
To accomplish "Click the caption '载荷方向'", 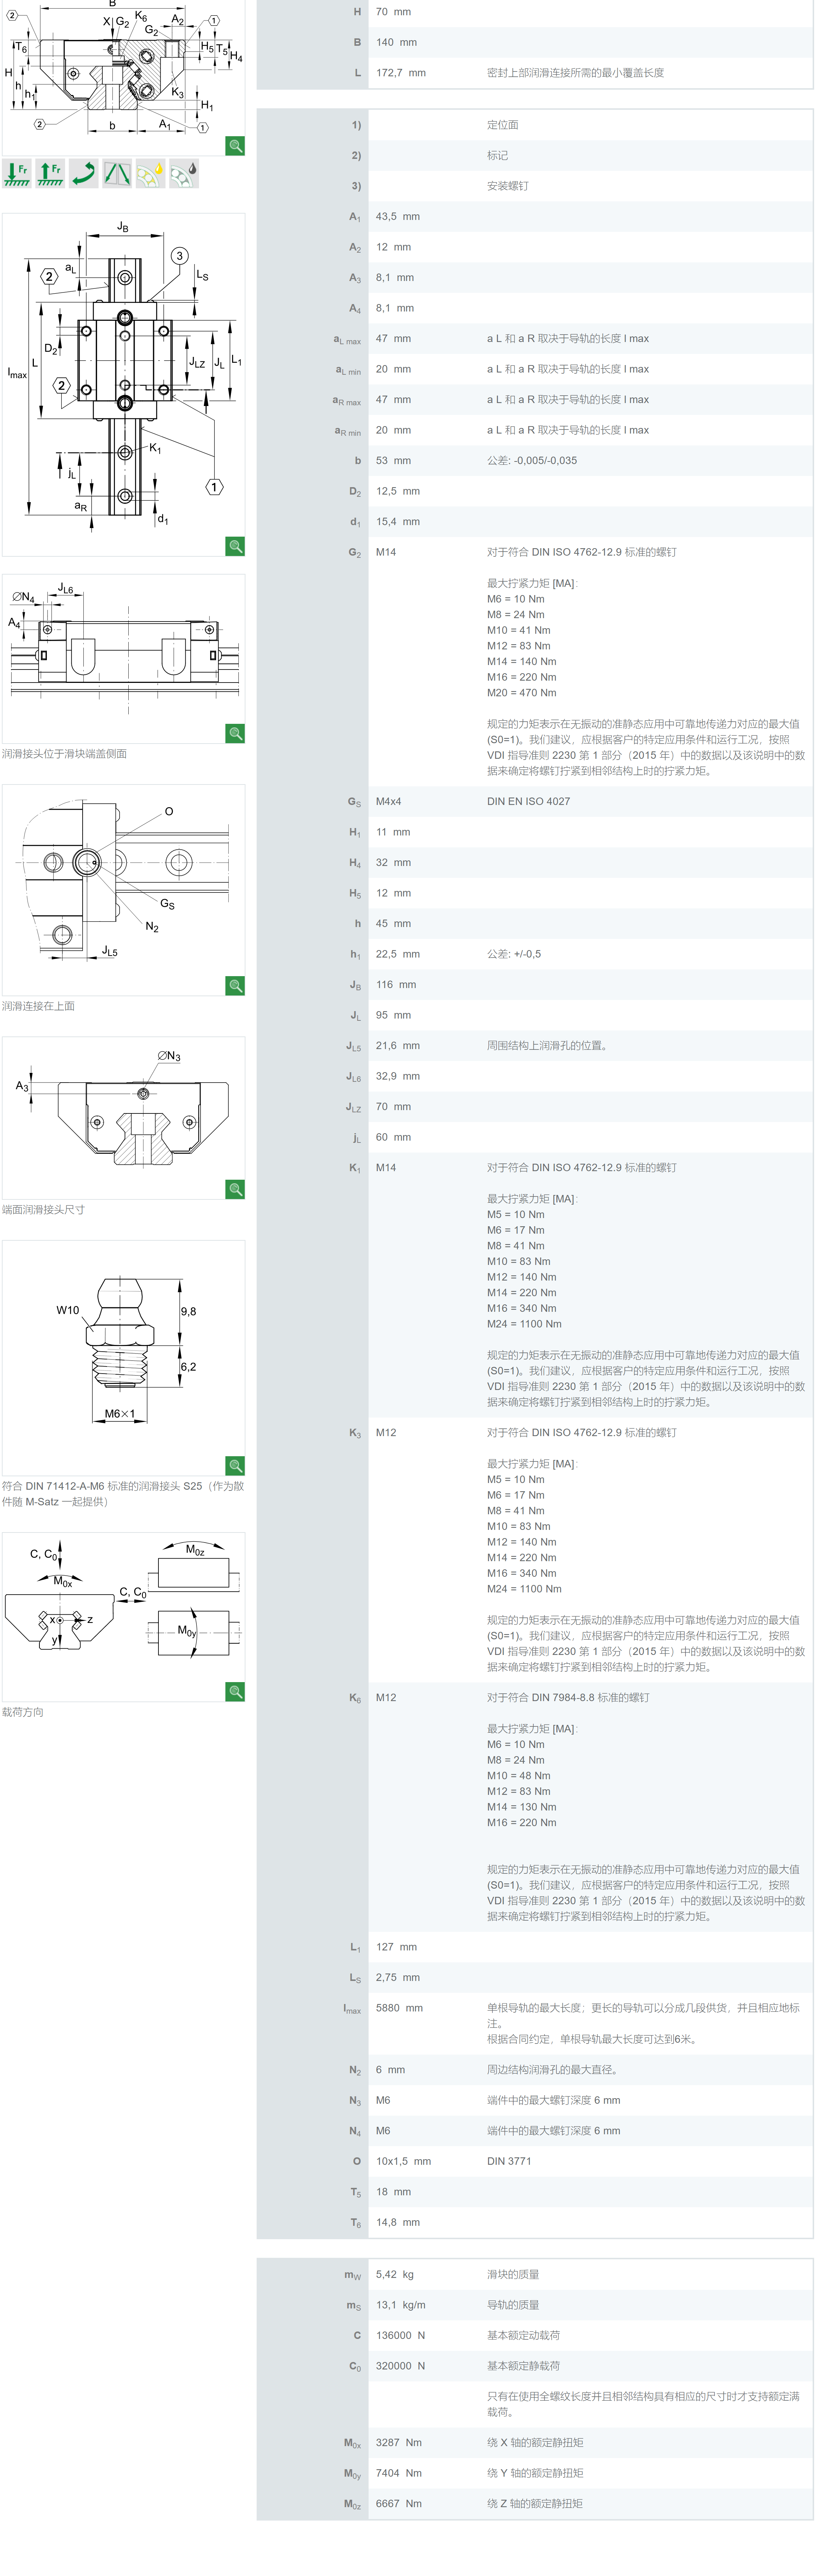I will point(23,1712).
